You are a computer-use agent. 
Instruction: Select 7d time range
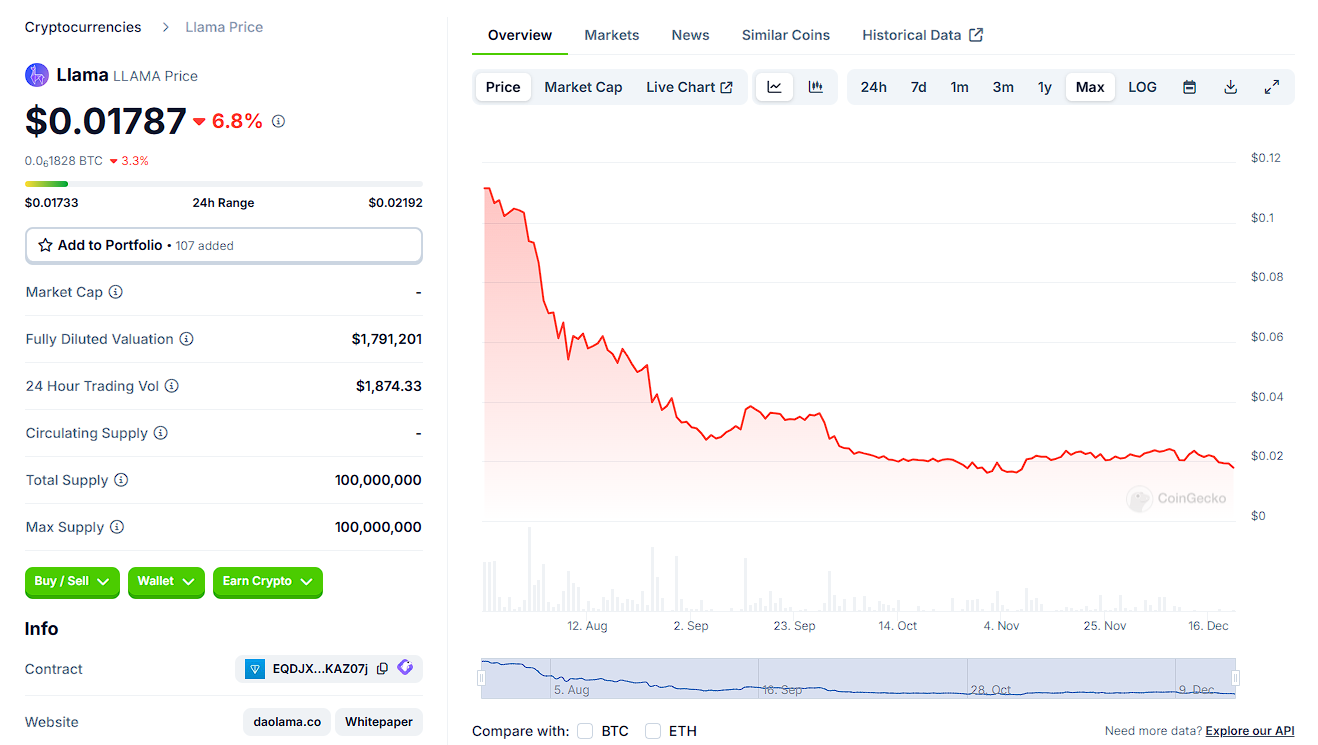(x=918, y=87)
